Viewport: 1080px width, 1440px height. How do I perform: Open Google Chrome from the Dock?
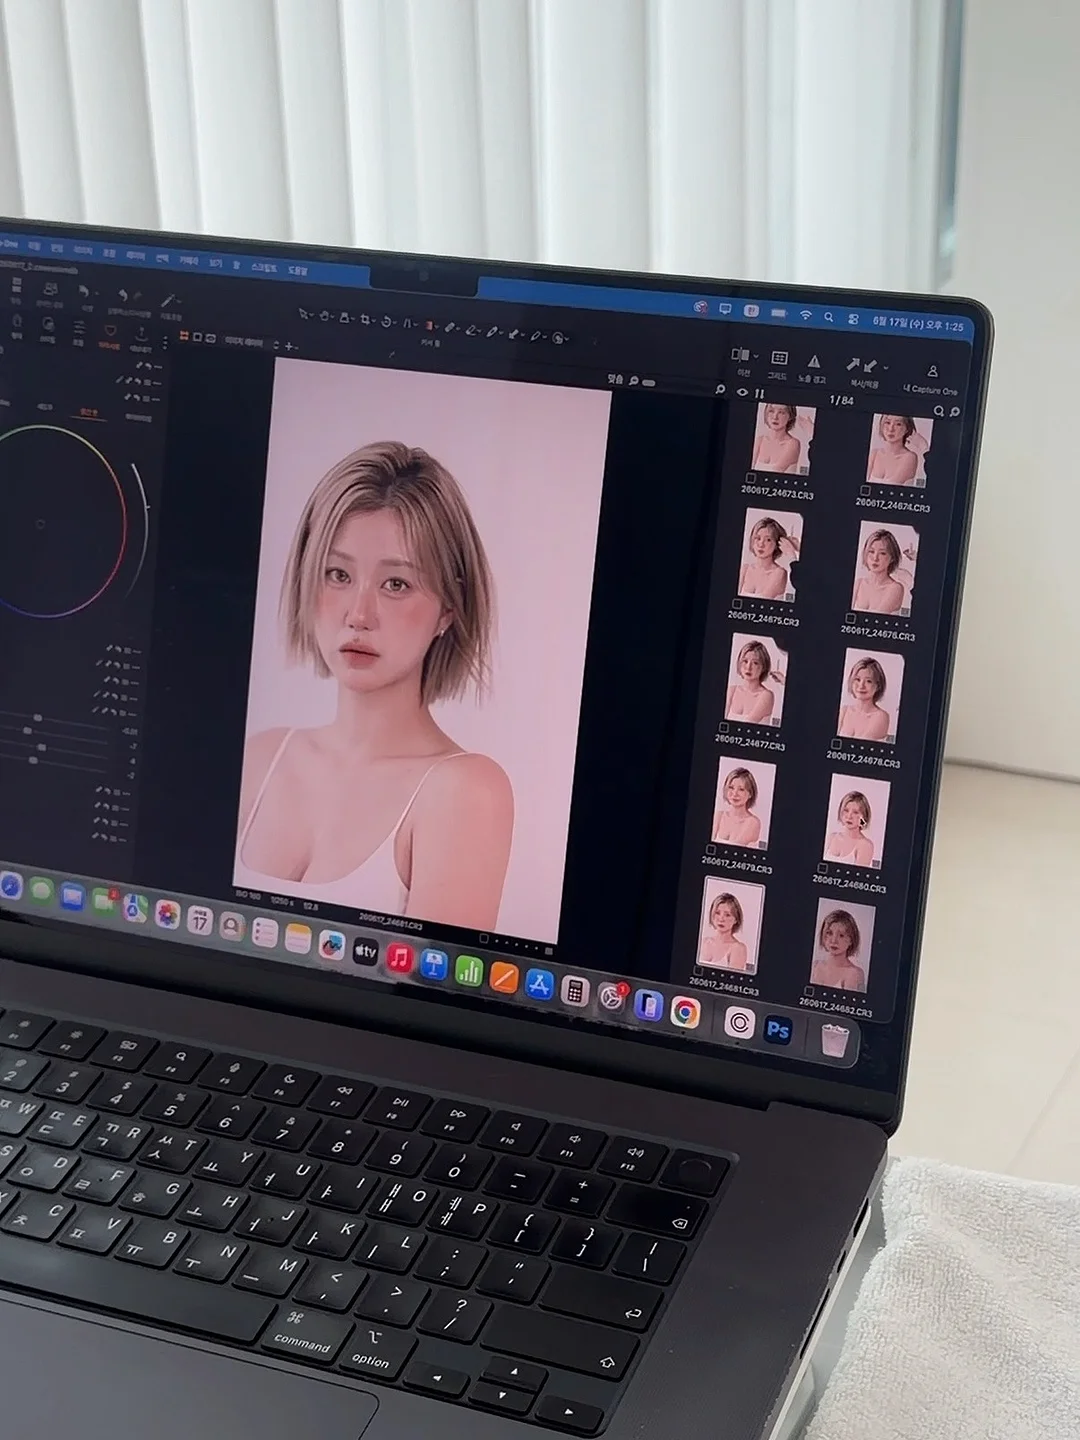685,1012
